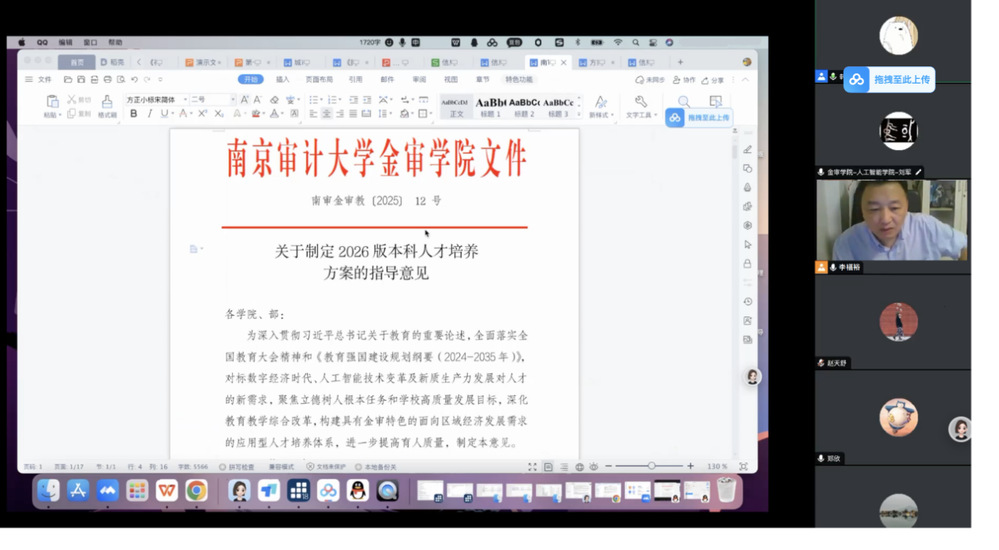Open the QQ penguin app in Dock
The width and height of the screenshot is (999, 550).
[358, 490]
